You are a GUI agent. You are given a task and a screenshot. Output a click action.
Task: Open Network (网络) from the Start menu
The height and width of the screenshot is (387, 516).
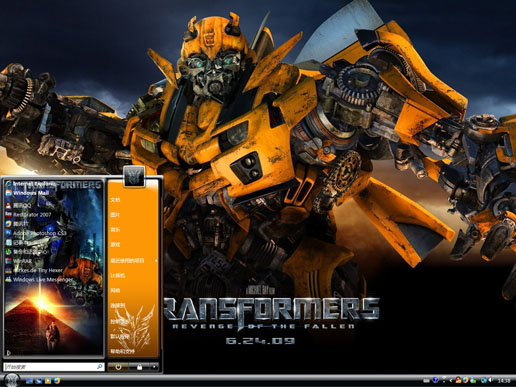click(x=115, y=291)
